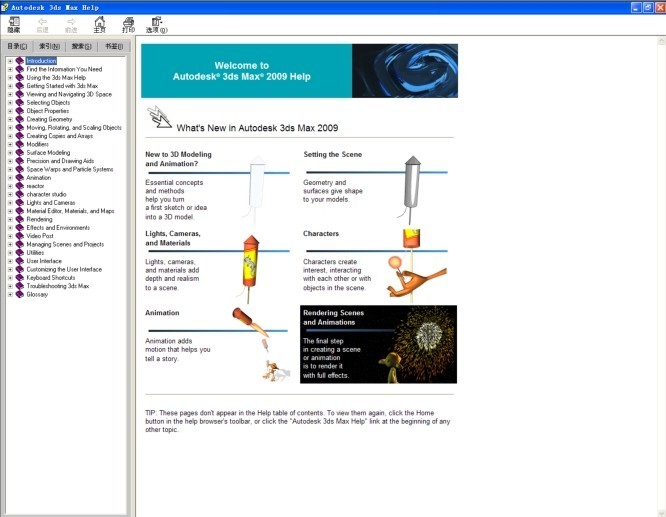Click the Print toolbar icon
This screenshot has height=517, width=666.
128,25
